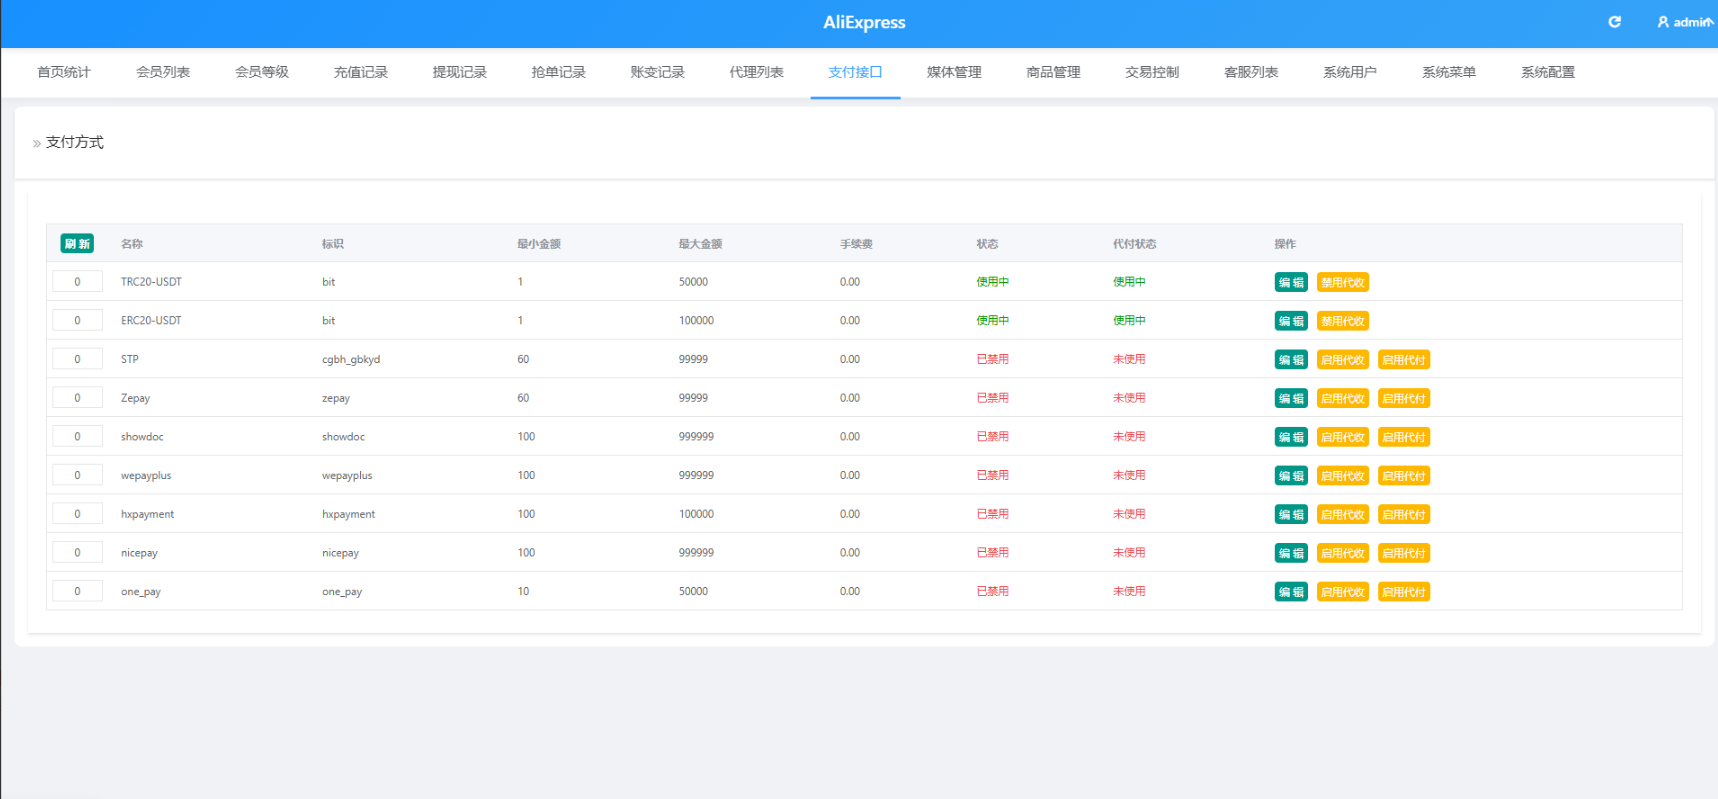Click 编辑 for the Zepay row

pos(1291,398)
